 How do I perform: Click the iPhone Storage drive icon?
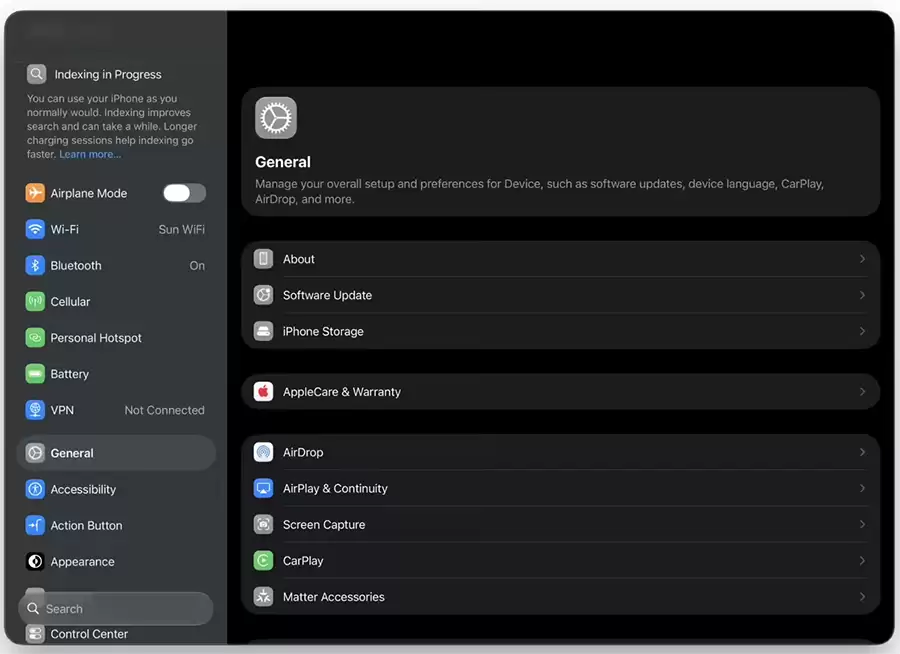263,331
